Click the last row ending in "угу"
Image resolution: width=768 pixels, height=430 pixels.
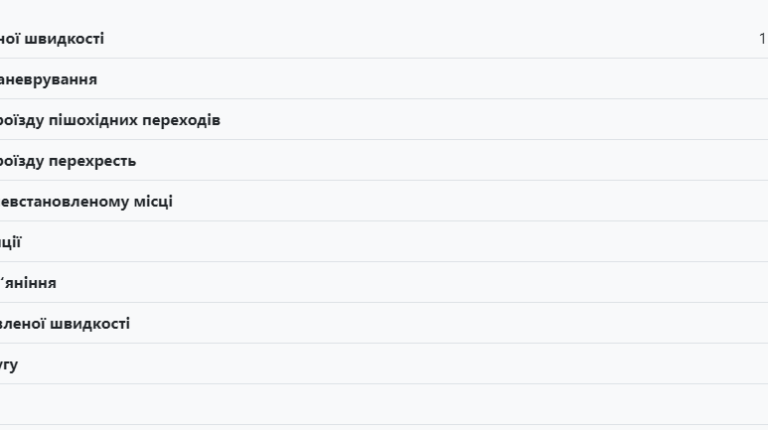tap(384, 365)
